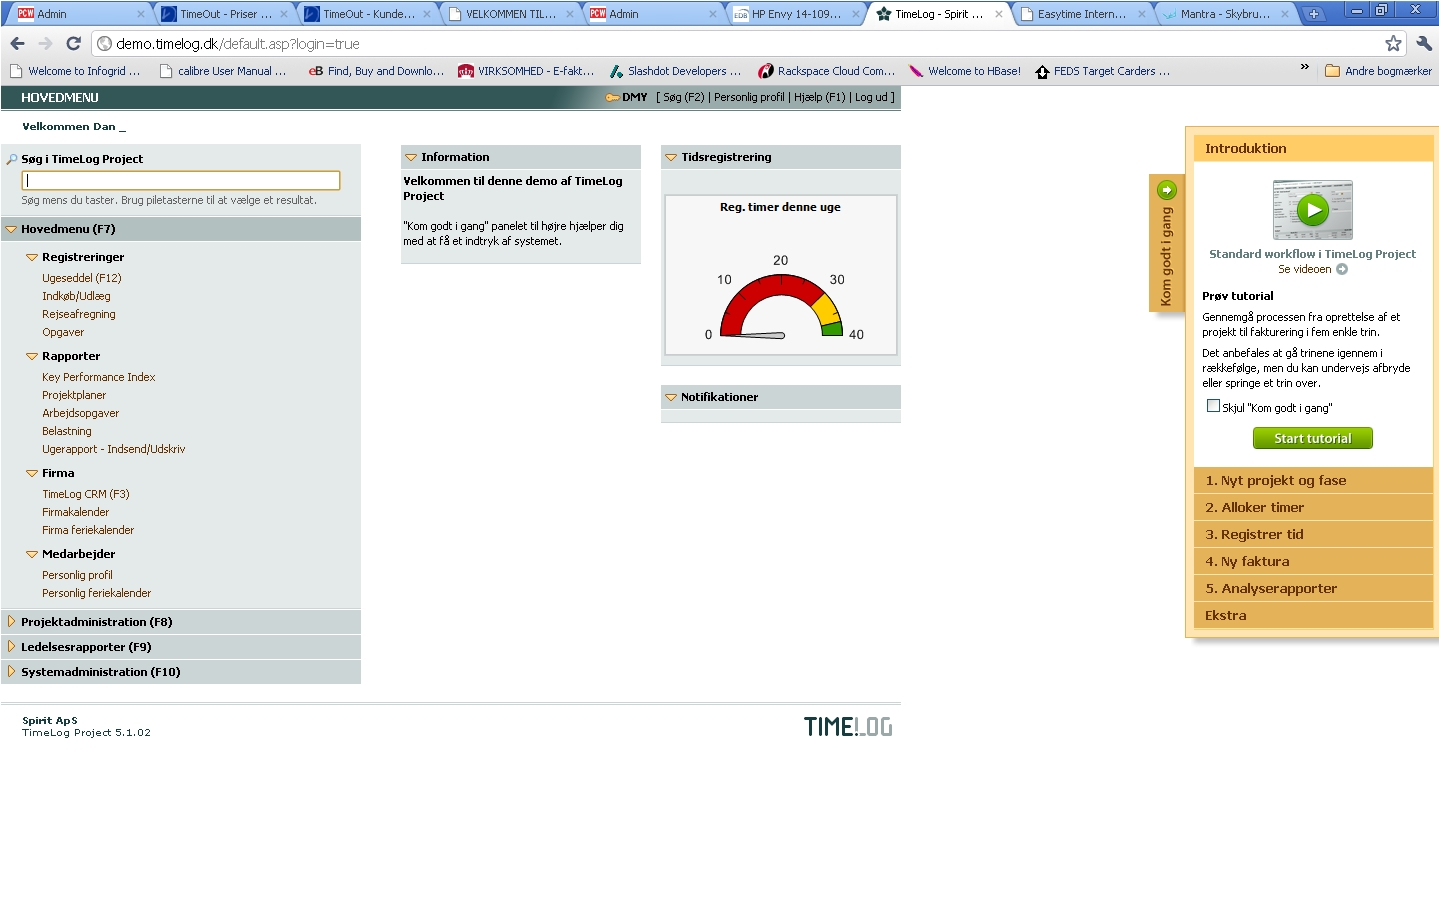Image resolution: width=1439 pixels, height=899 pixels.
Task: Open Andre bogmærker folder
Action: coord(1378,71)
